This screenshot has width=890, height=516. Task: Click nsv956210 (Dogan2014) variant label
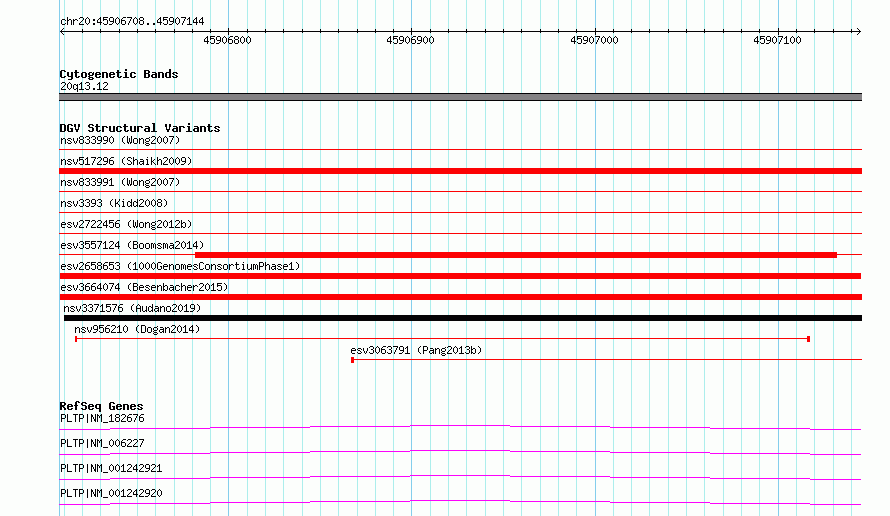point(137,329)
